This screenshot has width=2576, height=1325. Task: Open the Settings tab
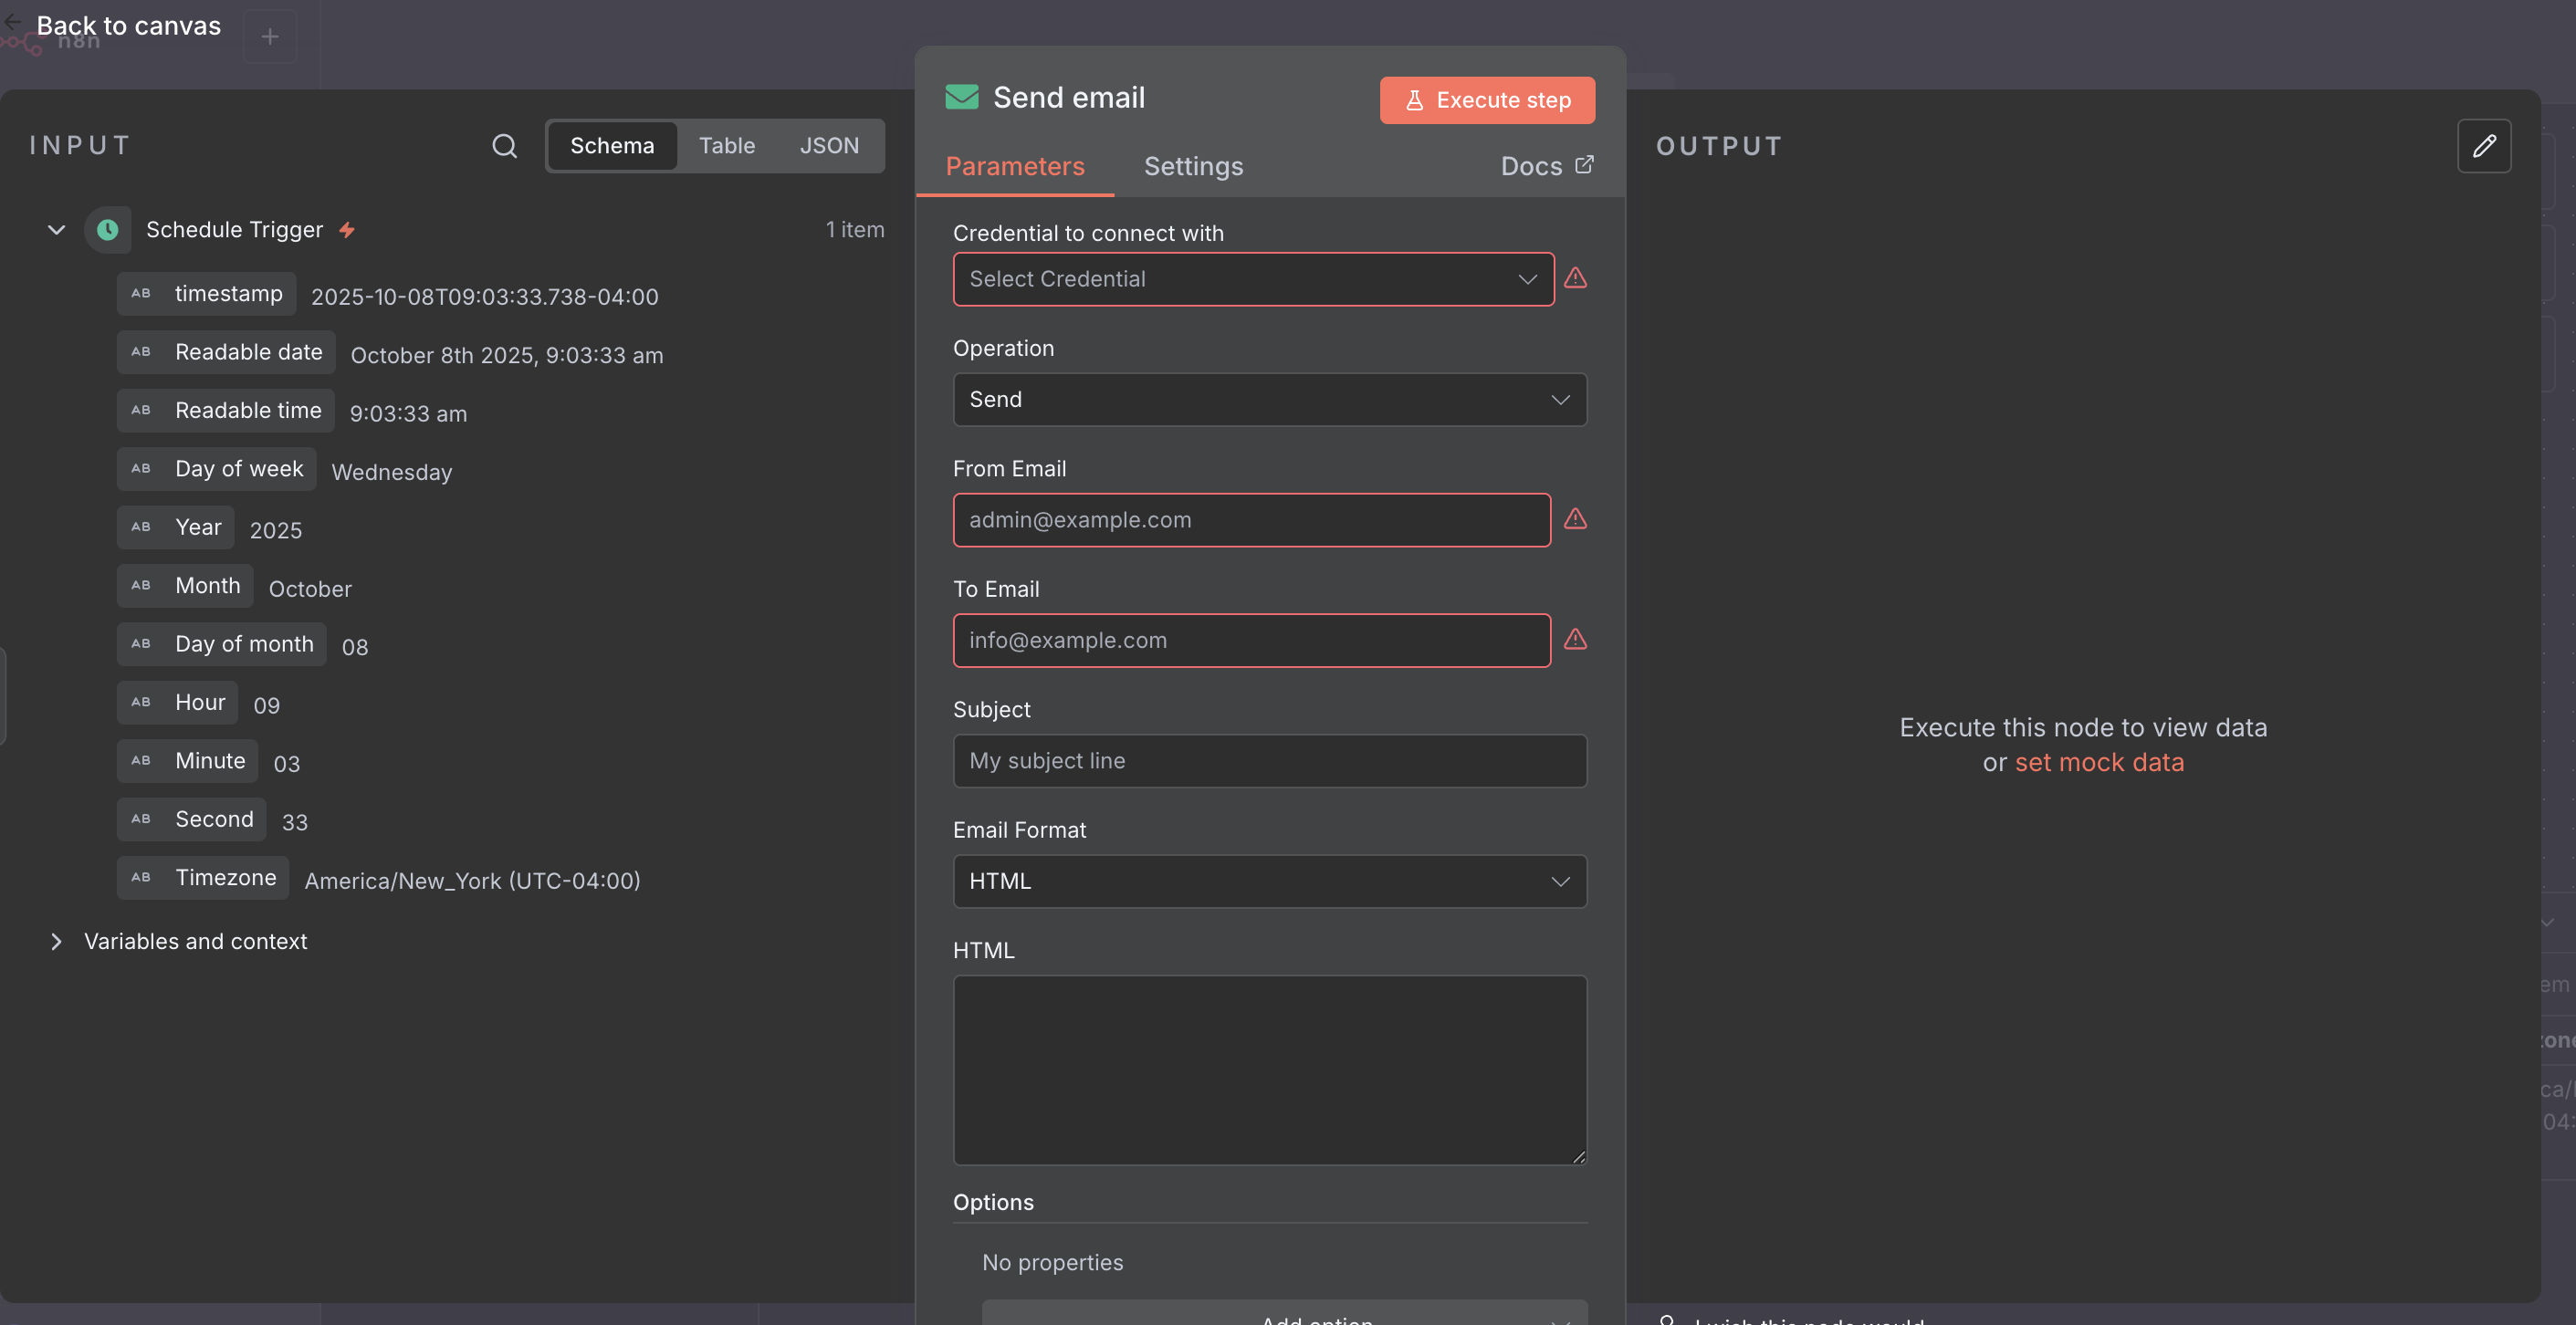pos(1193,166)
